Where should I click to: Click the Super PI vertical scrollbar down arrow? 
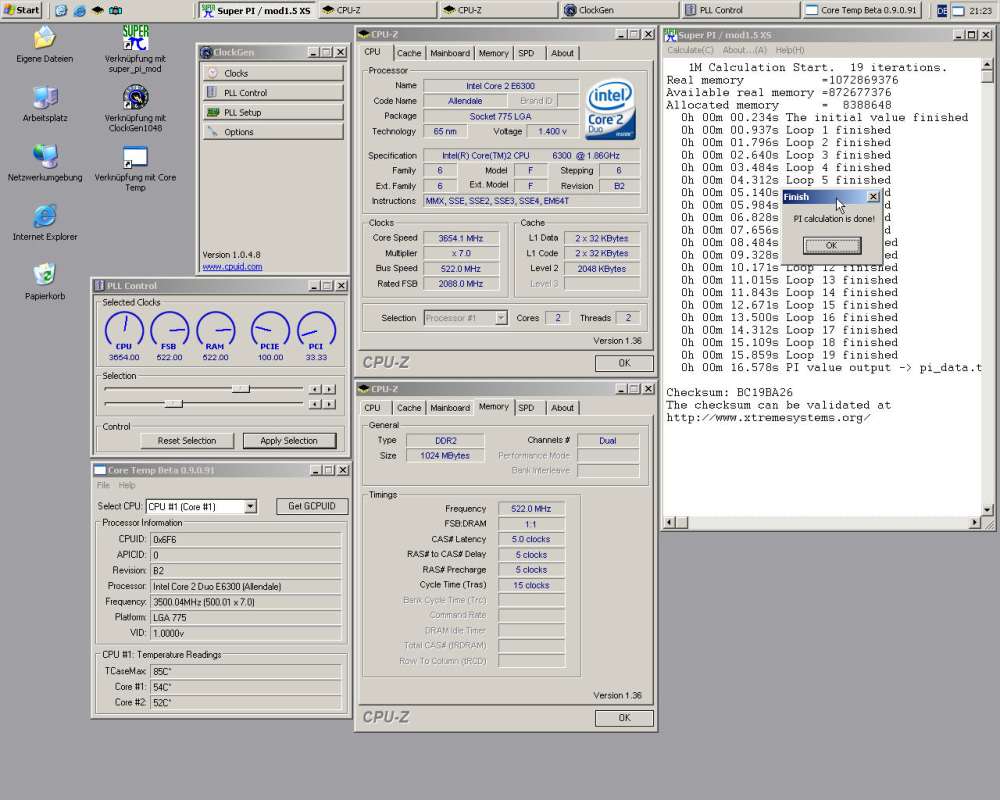(987, 510)
